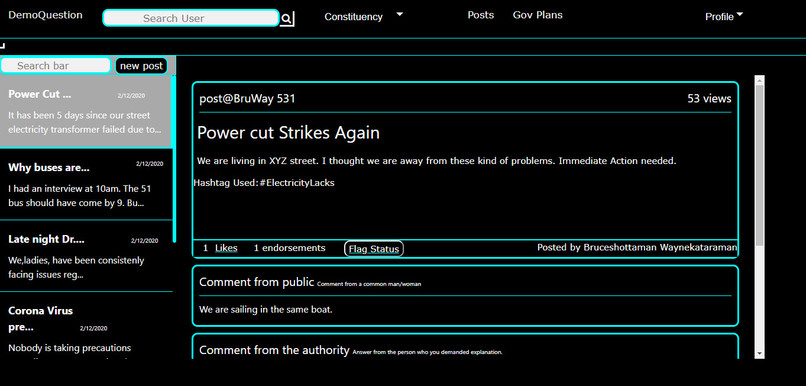This screenshot has width=806, height=386.
Task: Expand the Profile dropdown menu
Action: (724, 16)
